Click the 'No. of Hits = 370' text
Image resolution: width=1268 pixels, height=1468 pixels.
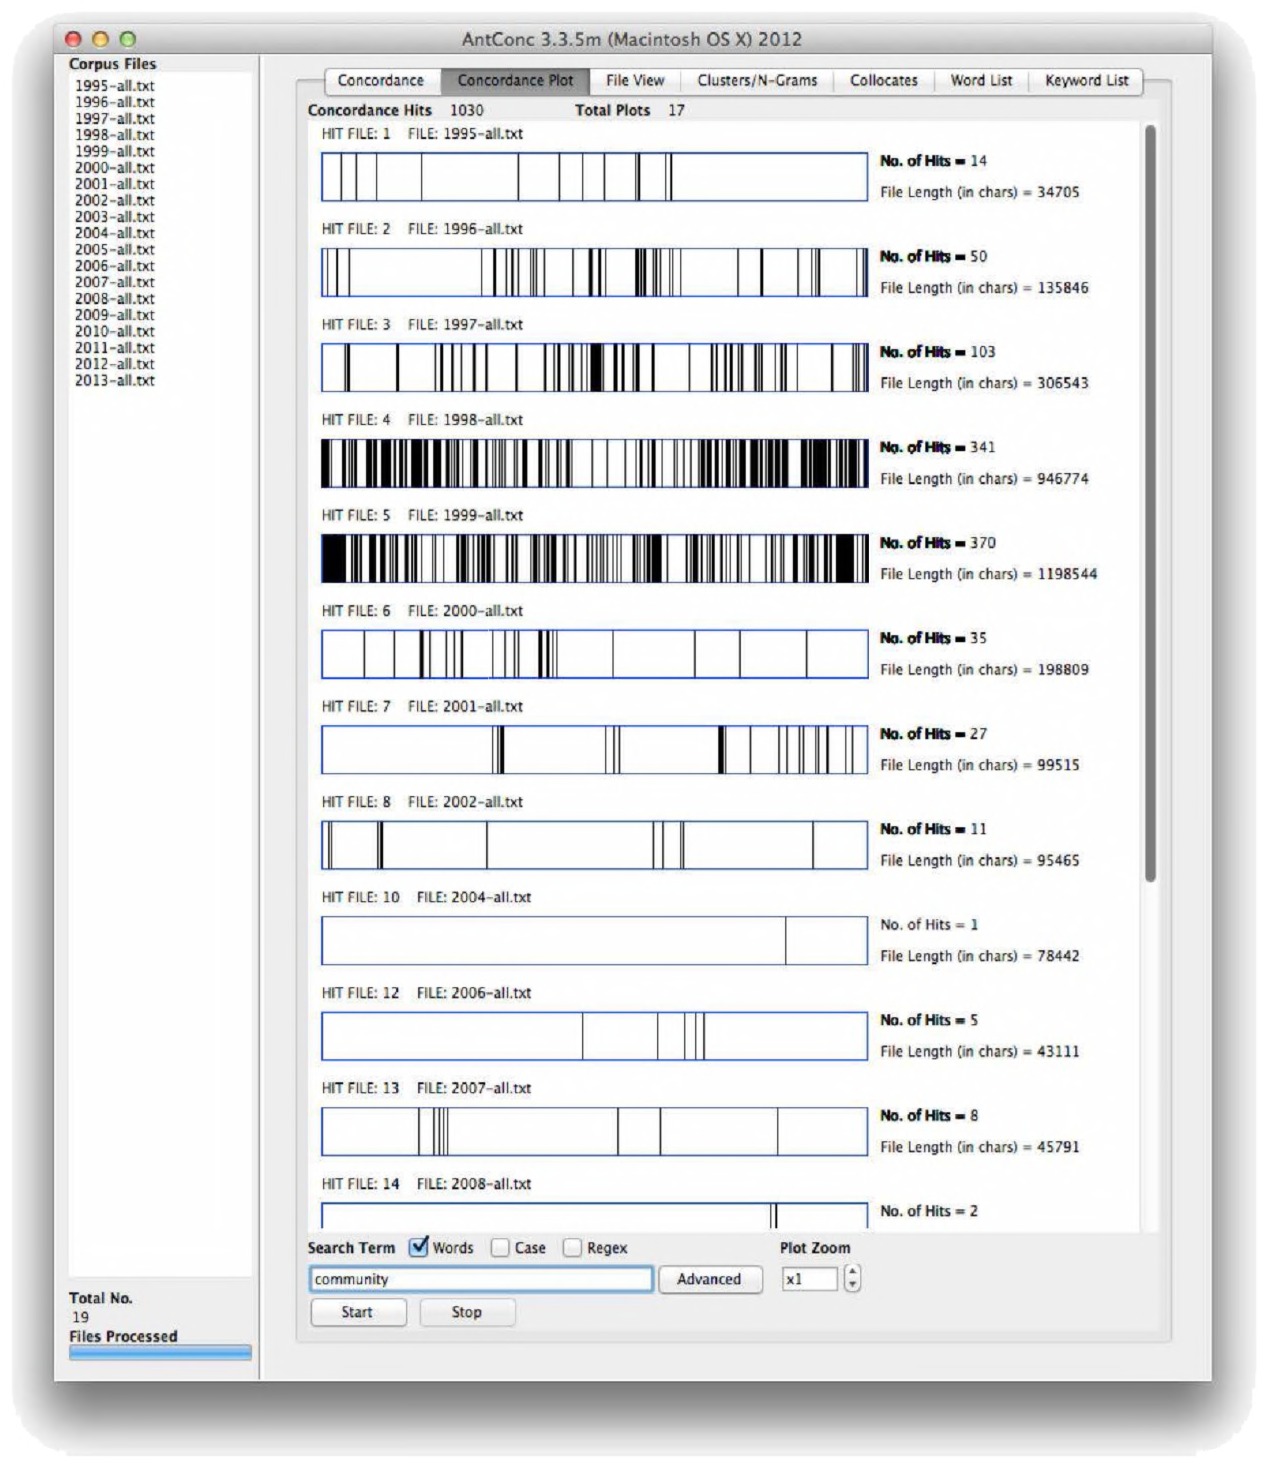pos(938,543)
